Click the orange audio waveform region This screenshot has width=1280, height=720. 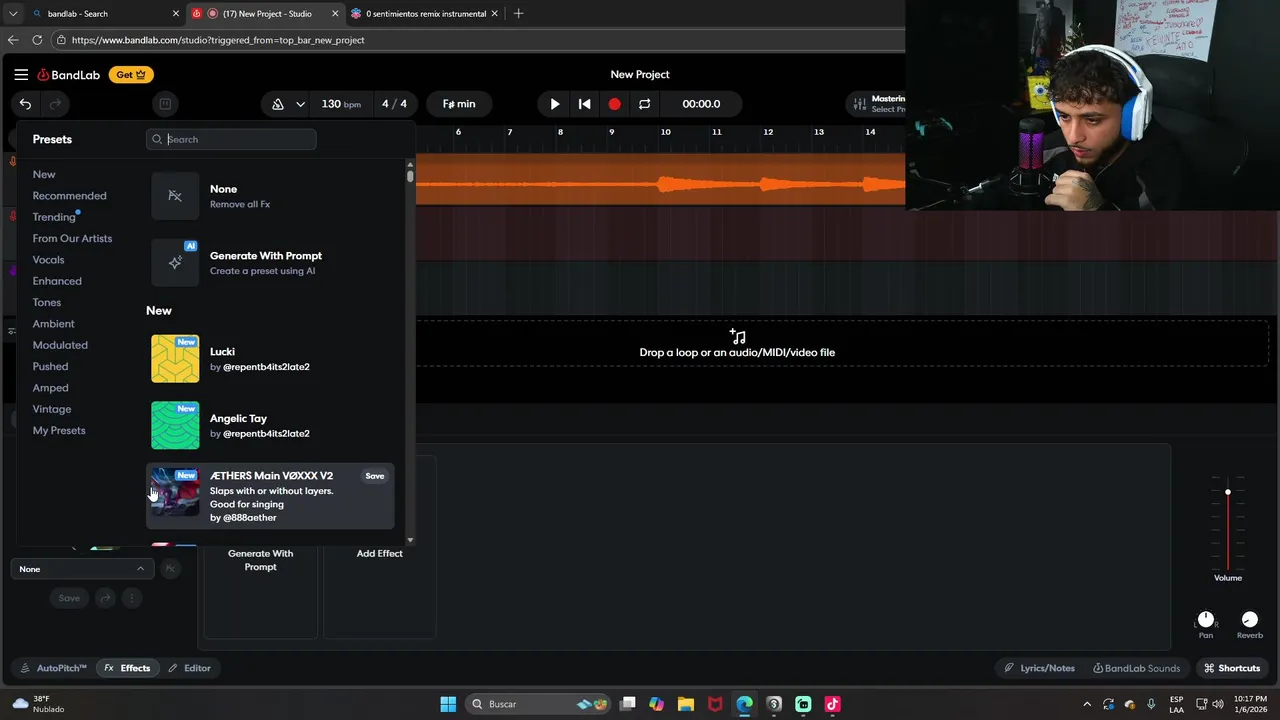660,180
